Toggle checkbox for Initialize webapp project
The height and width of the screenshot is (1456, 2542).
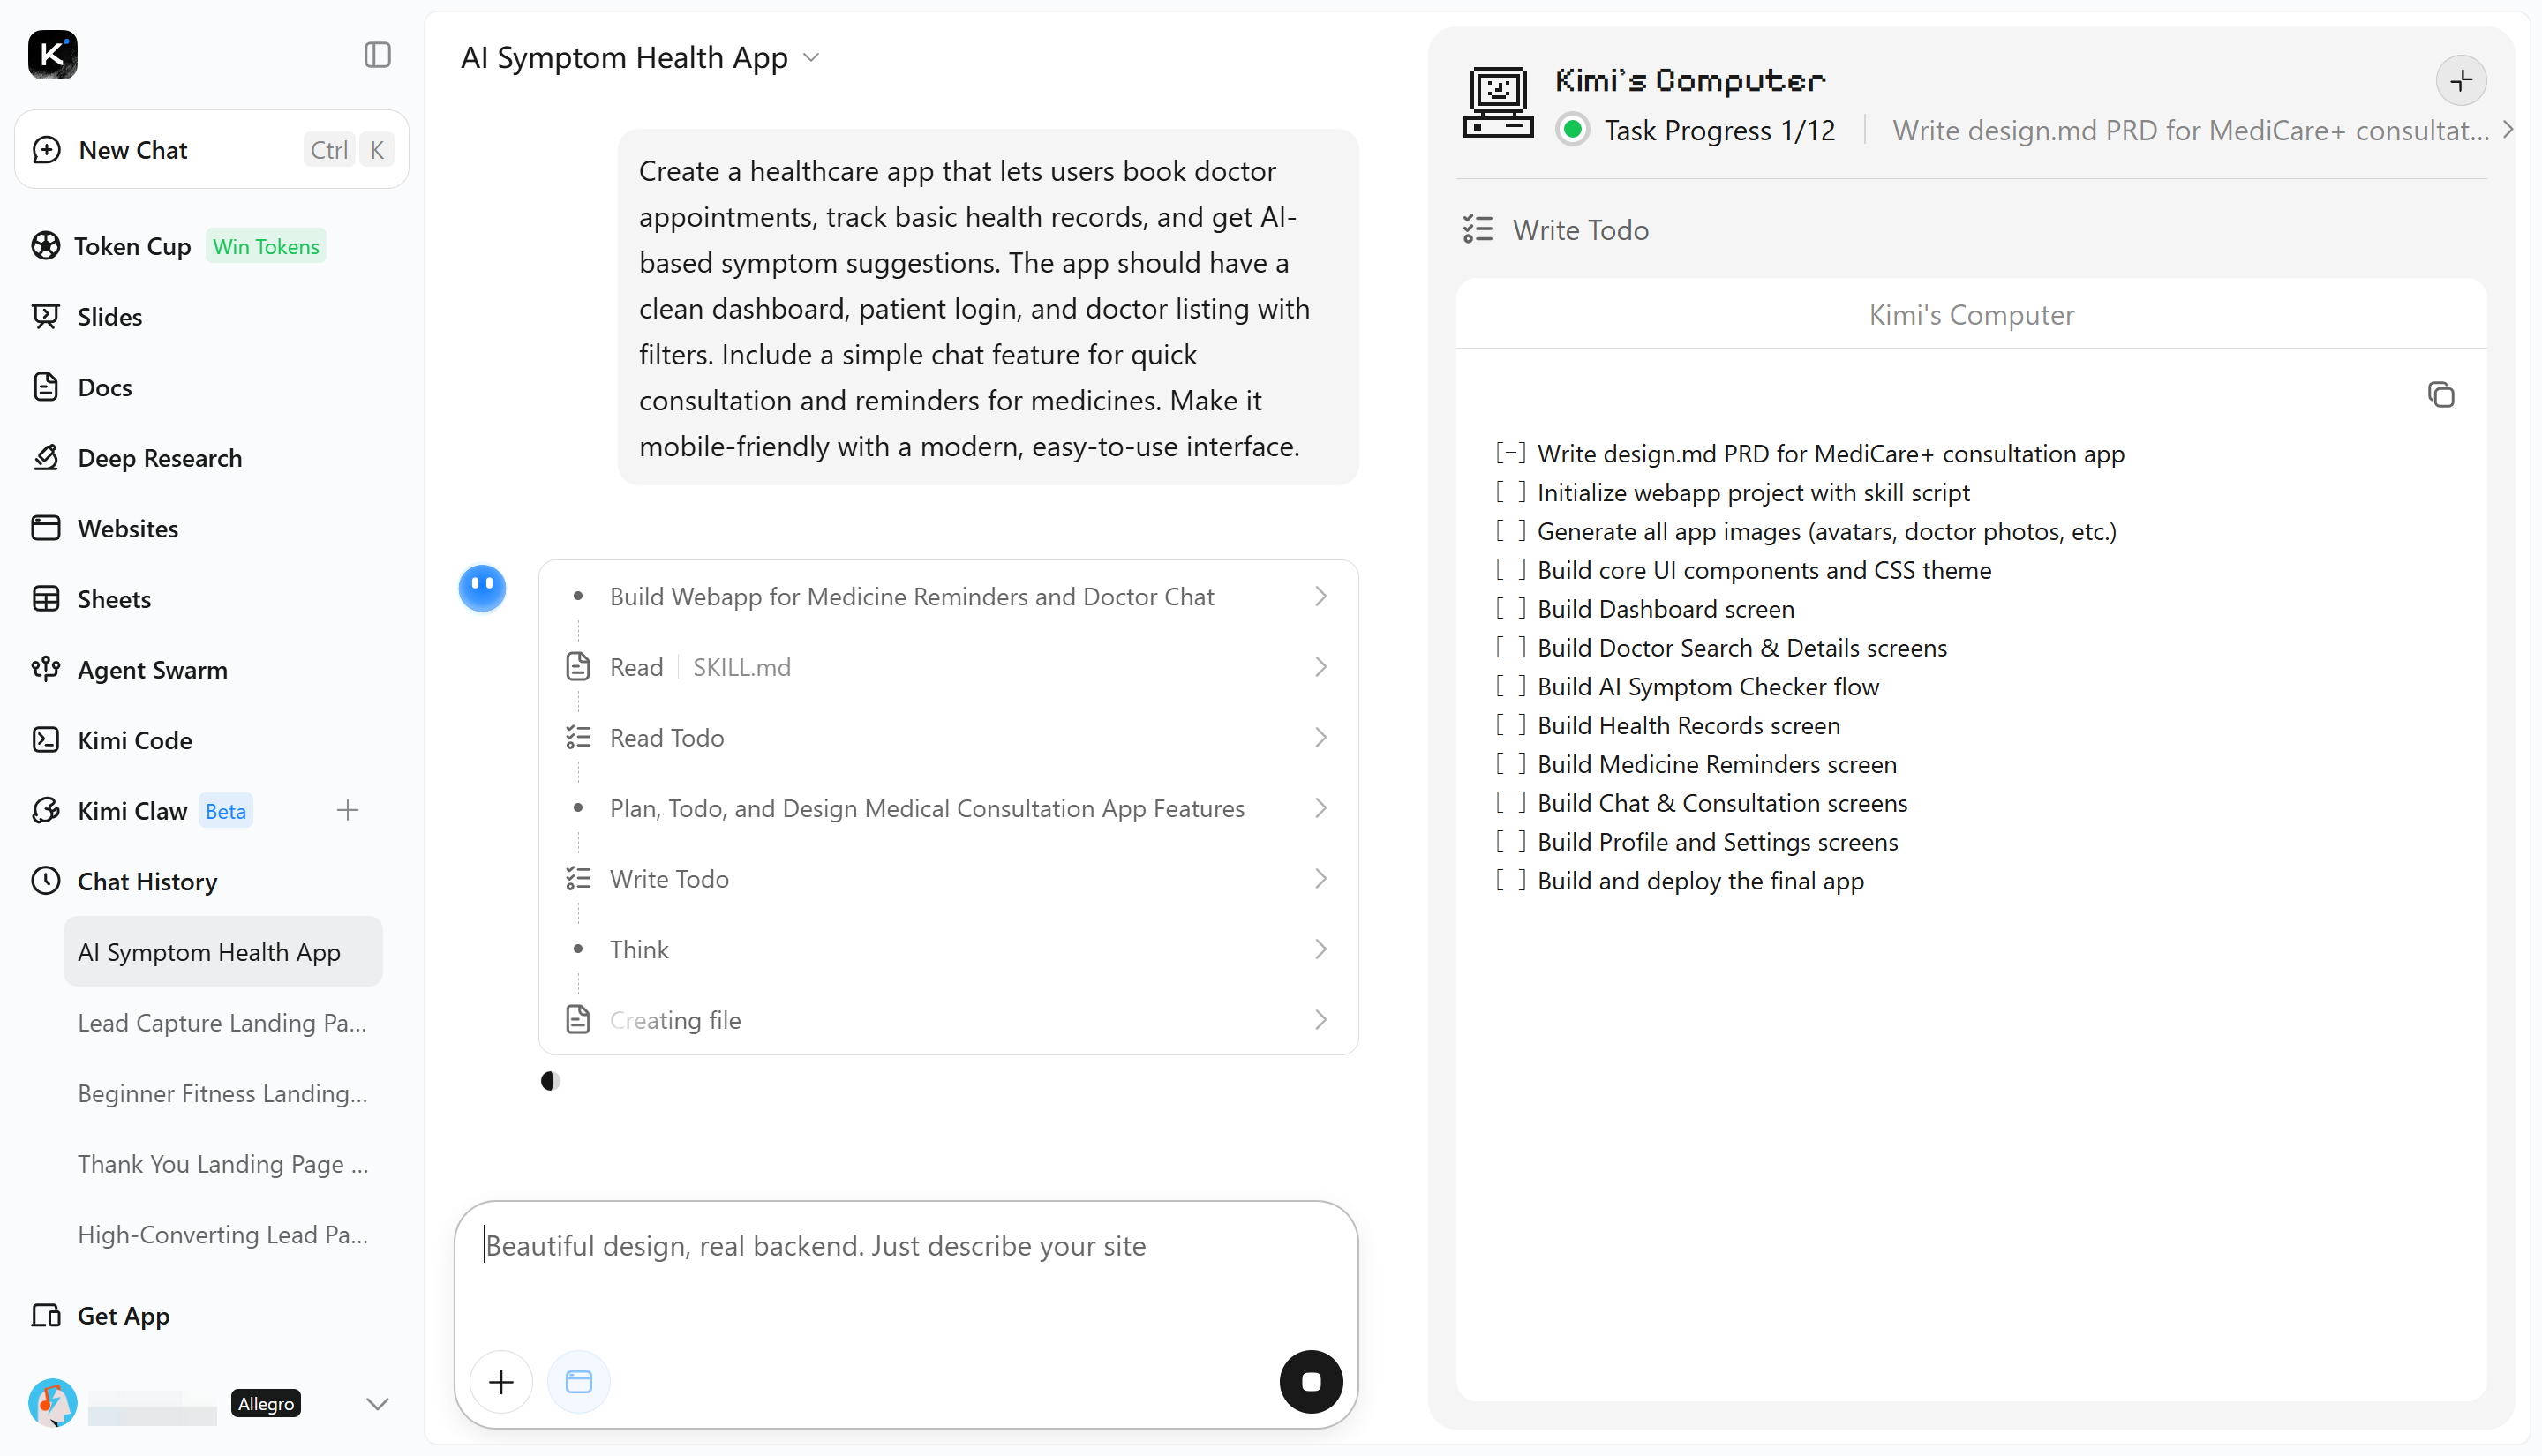1510,492
